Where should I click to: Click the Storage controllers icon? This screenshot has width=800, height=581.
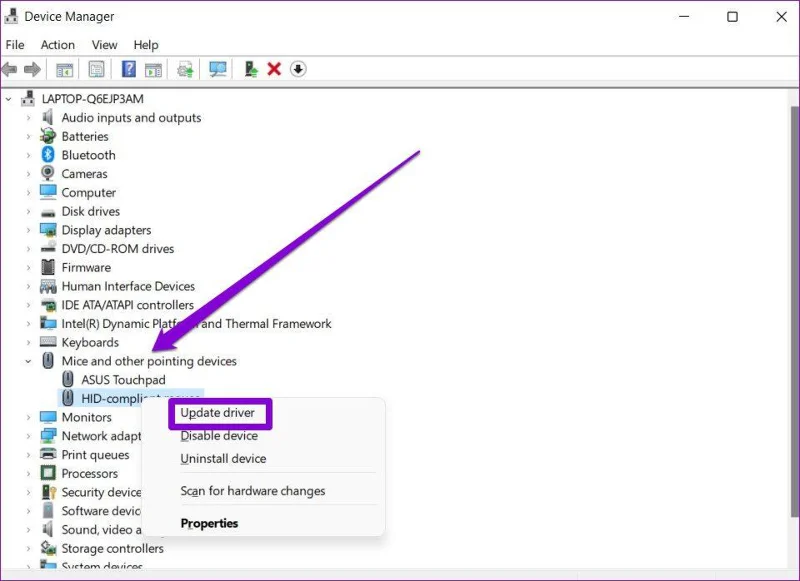coord(48,548)
